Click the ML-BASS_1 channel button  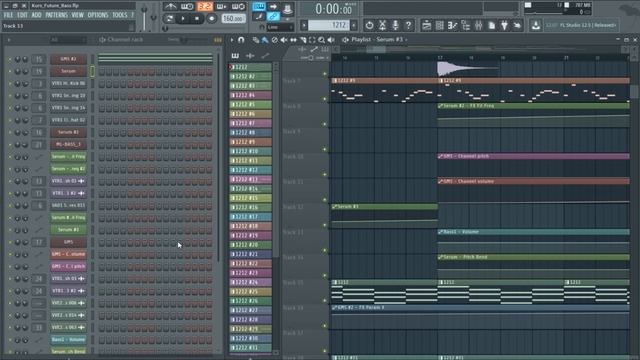[x=68, y=144]
